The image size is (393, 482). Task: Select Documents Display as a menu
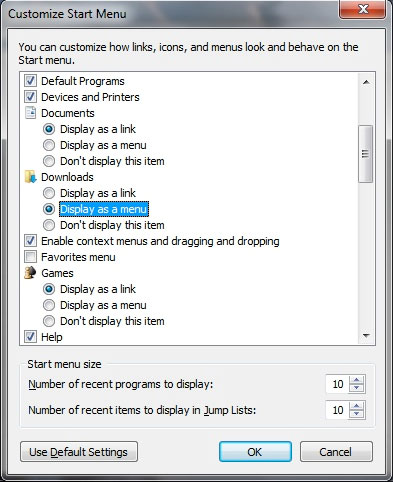(49, 145)
